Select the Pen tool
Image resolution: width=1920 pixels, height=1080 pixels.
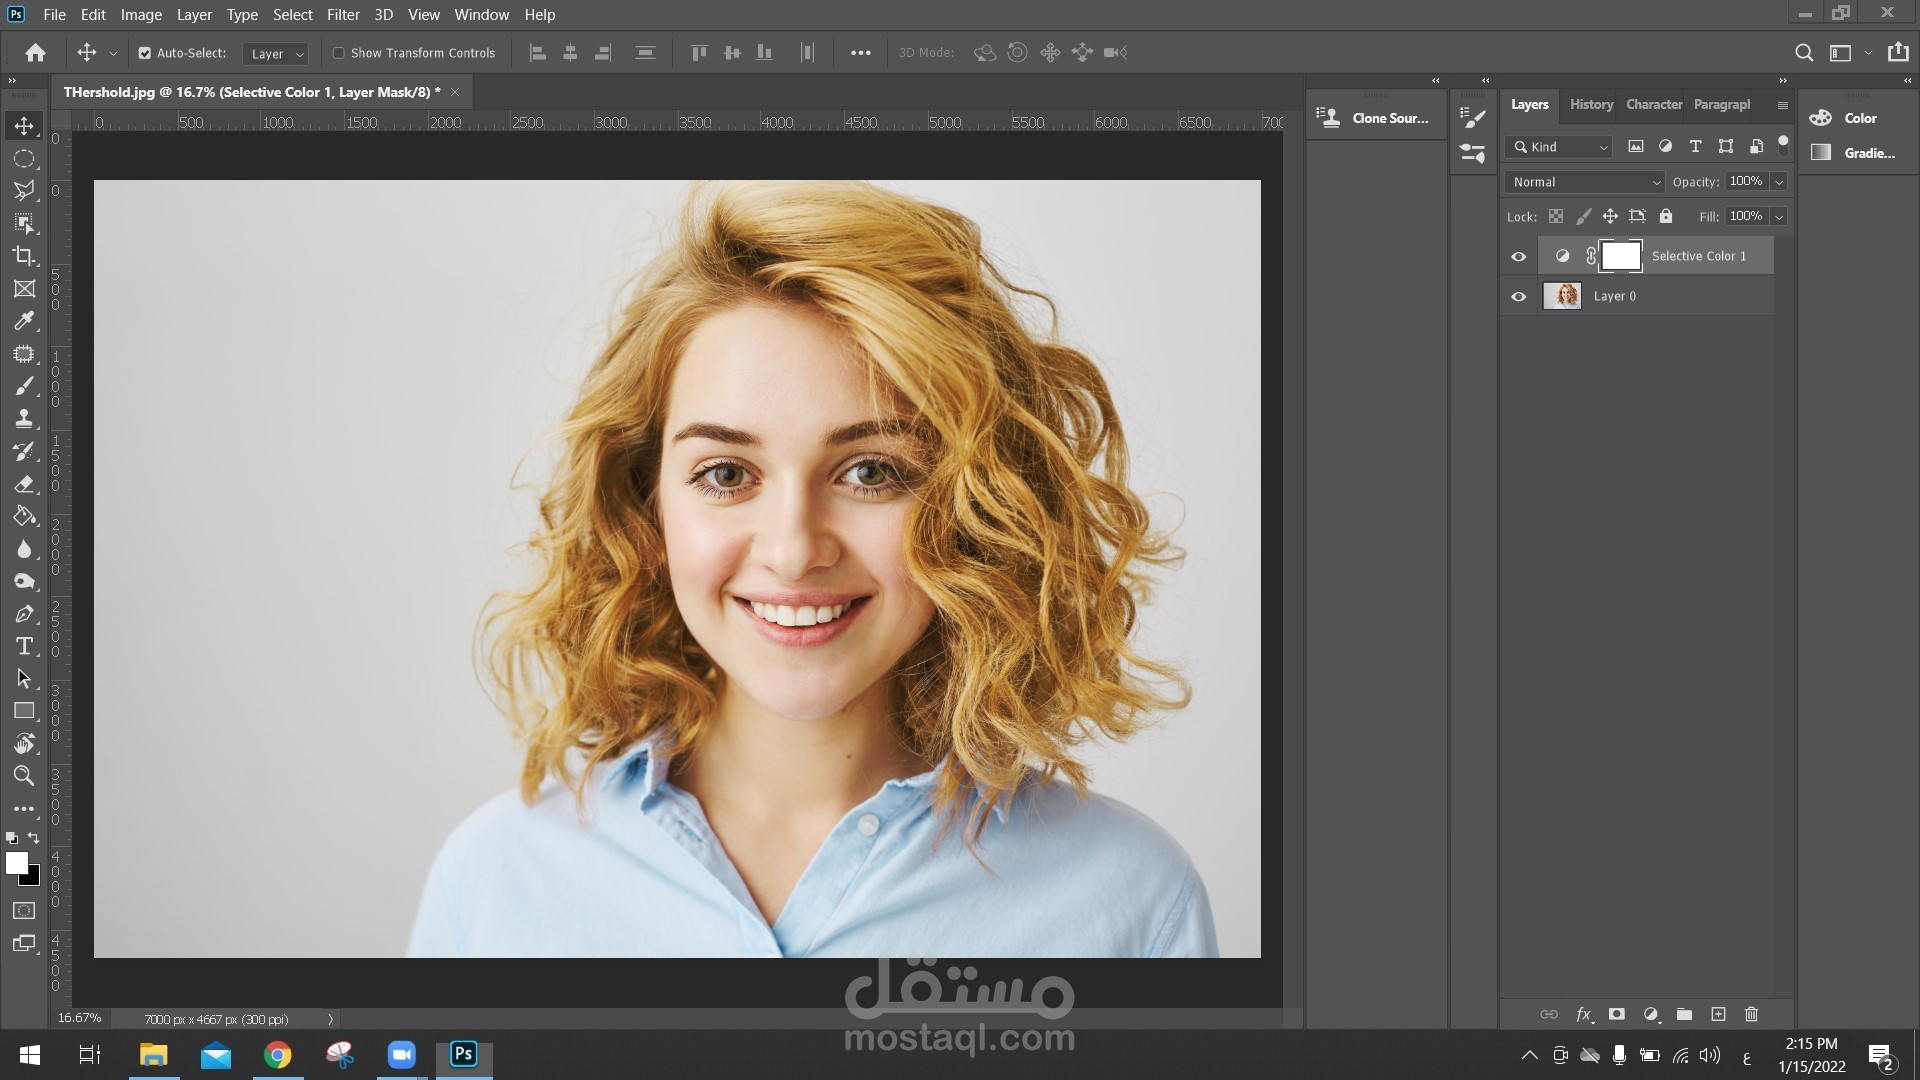click(x=24, y=614)
